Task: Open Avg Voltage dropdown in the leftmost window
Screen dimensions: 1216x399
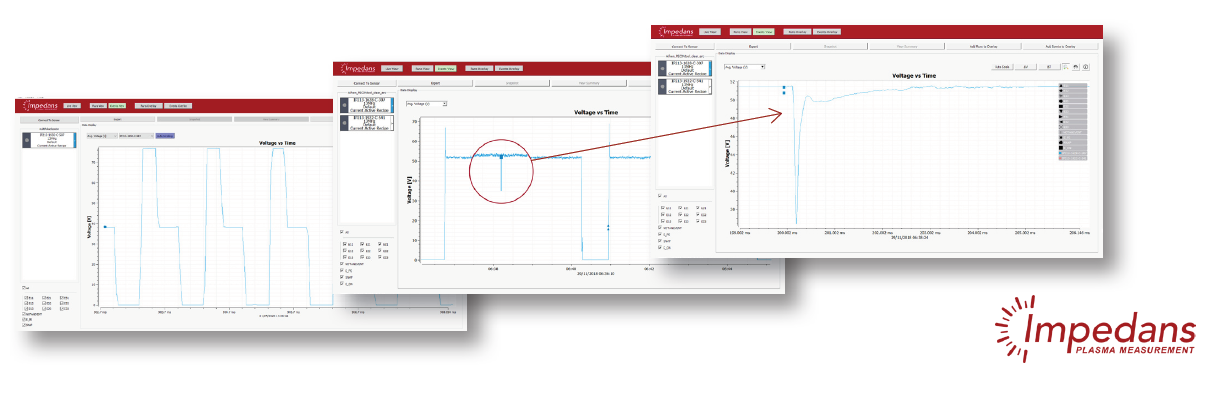Action: coord(101,136)
